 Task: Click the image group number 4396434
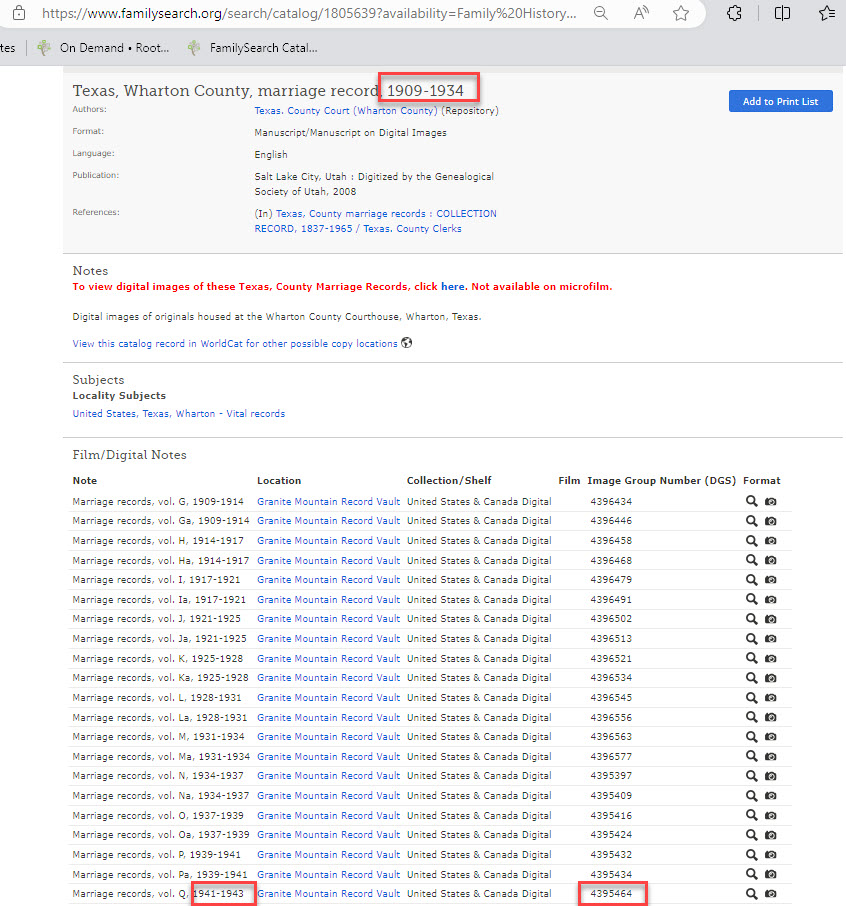[x=611, y=502]
